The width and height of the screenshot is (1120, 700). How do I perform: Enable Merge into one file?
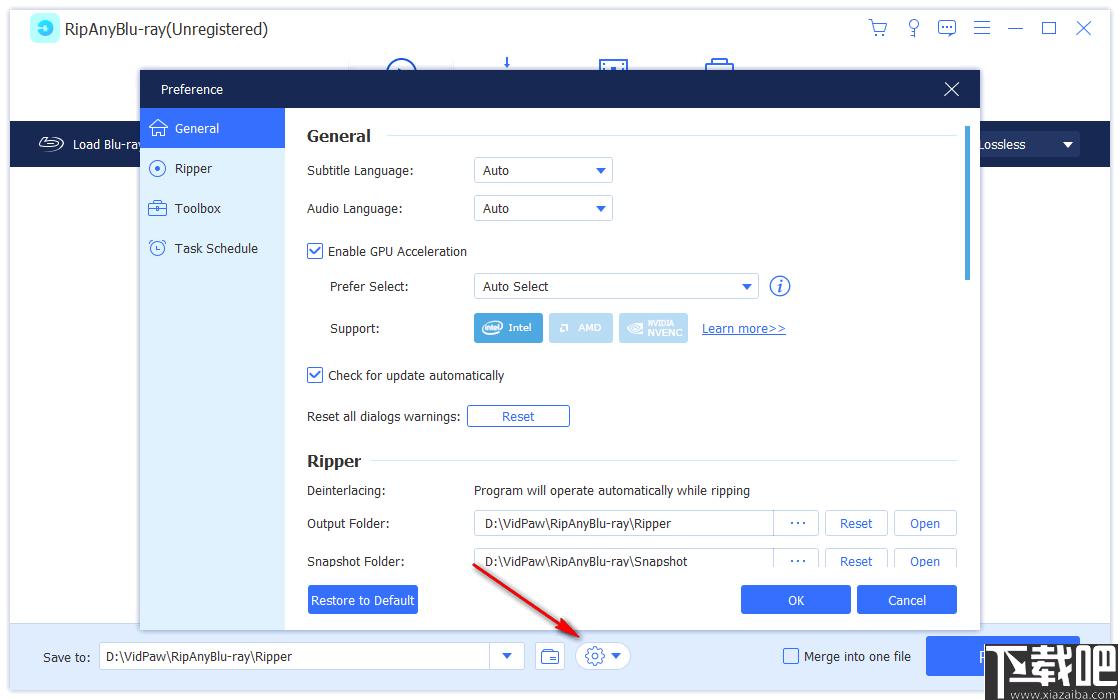tap(791, 656)
